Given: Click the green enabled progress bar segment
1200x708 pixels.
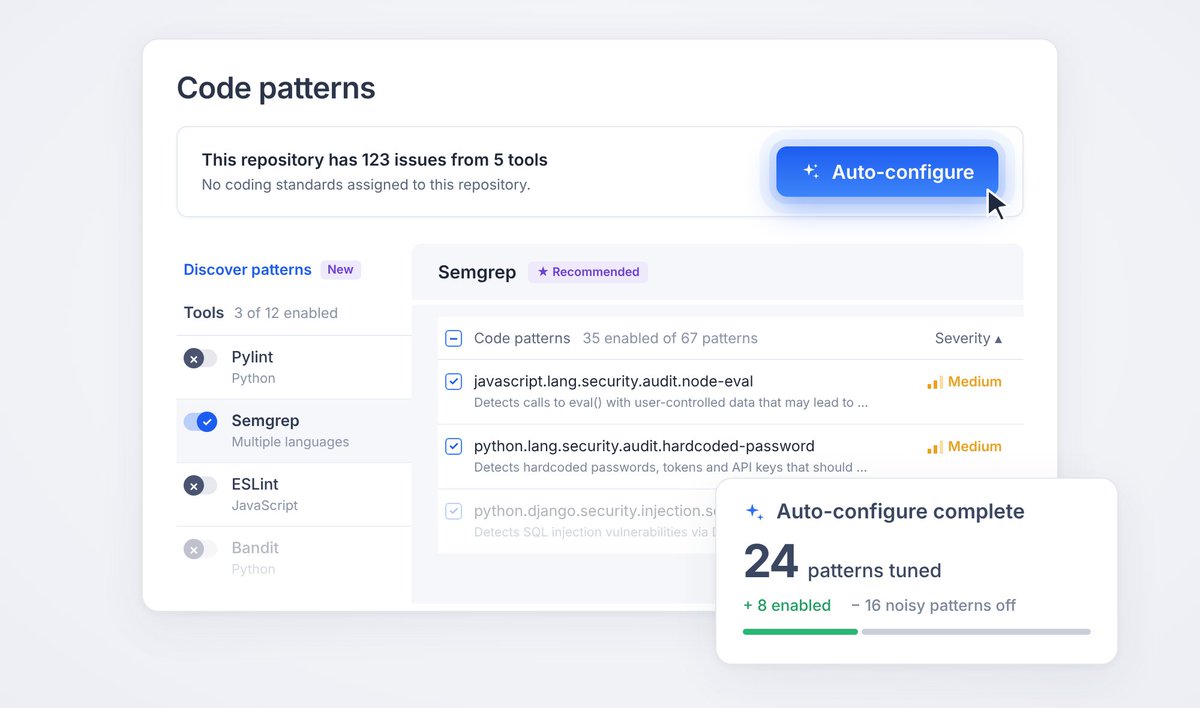Looking at the screenshot, I should pos(800,631).
